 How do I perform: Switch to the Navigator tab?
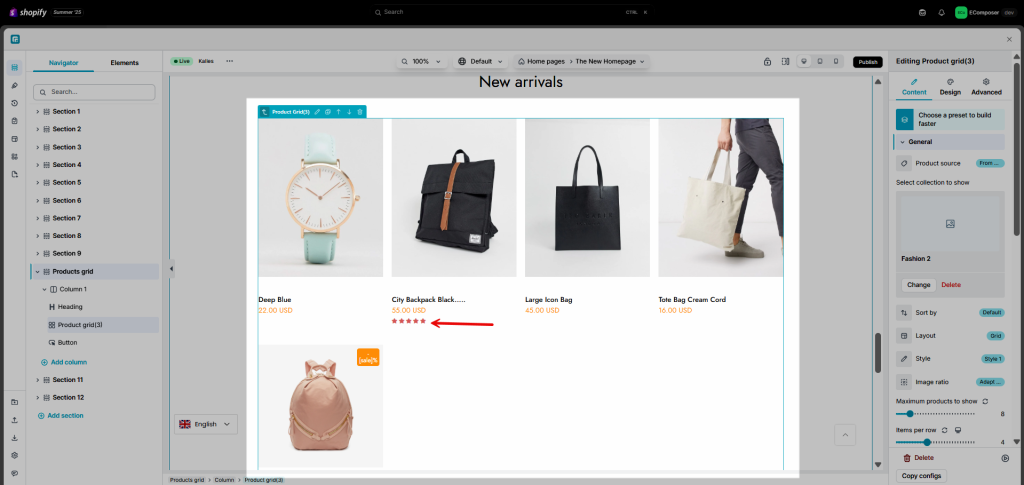64,63
